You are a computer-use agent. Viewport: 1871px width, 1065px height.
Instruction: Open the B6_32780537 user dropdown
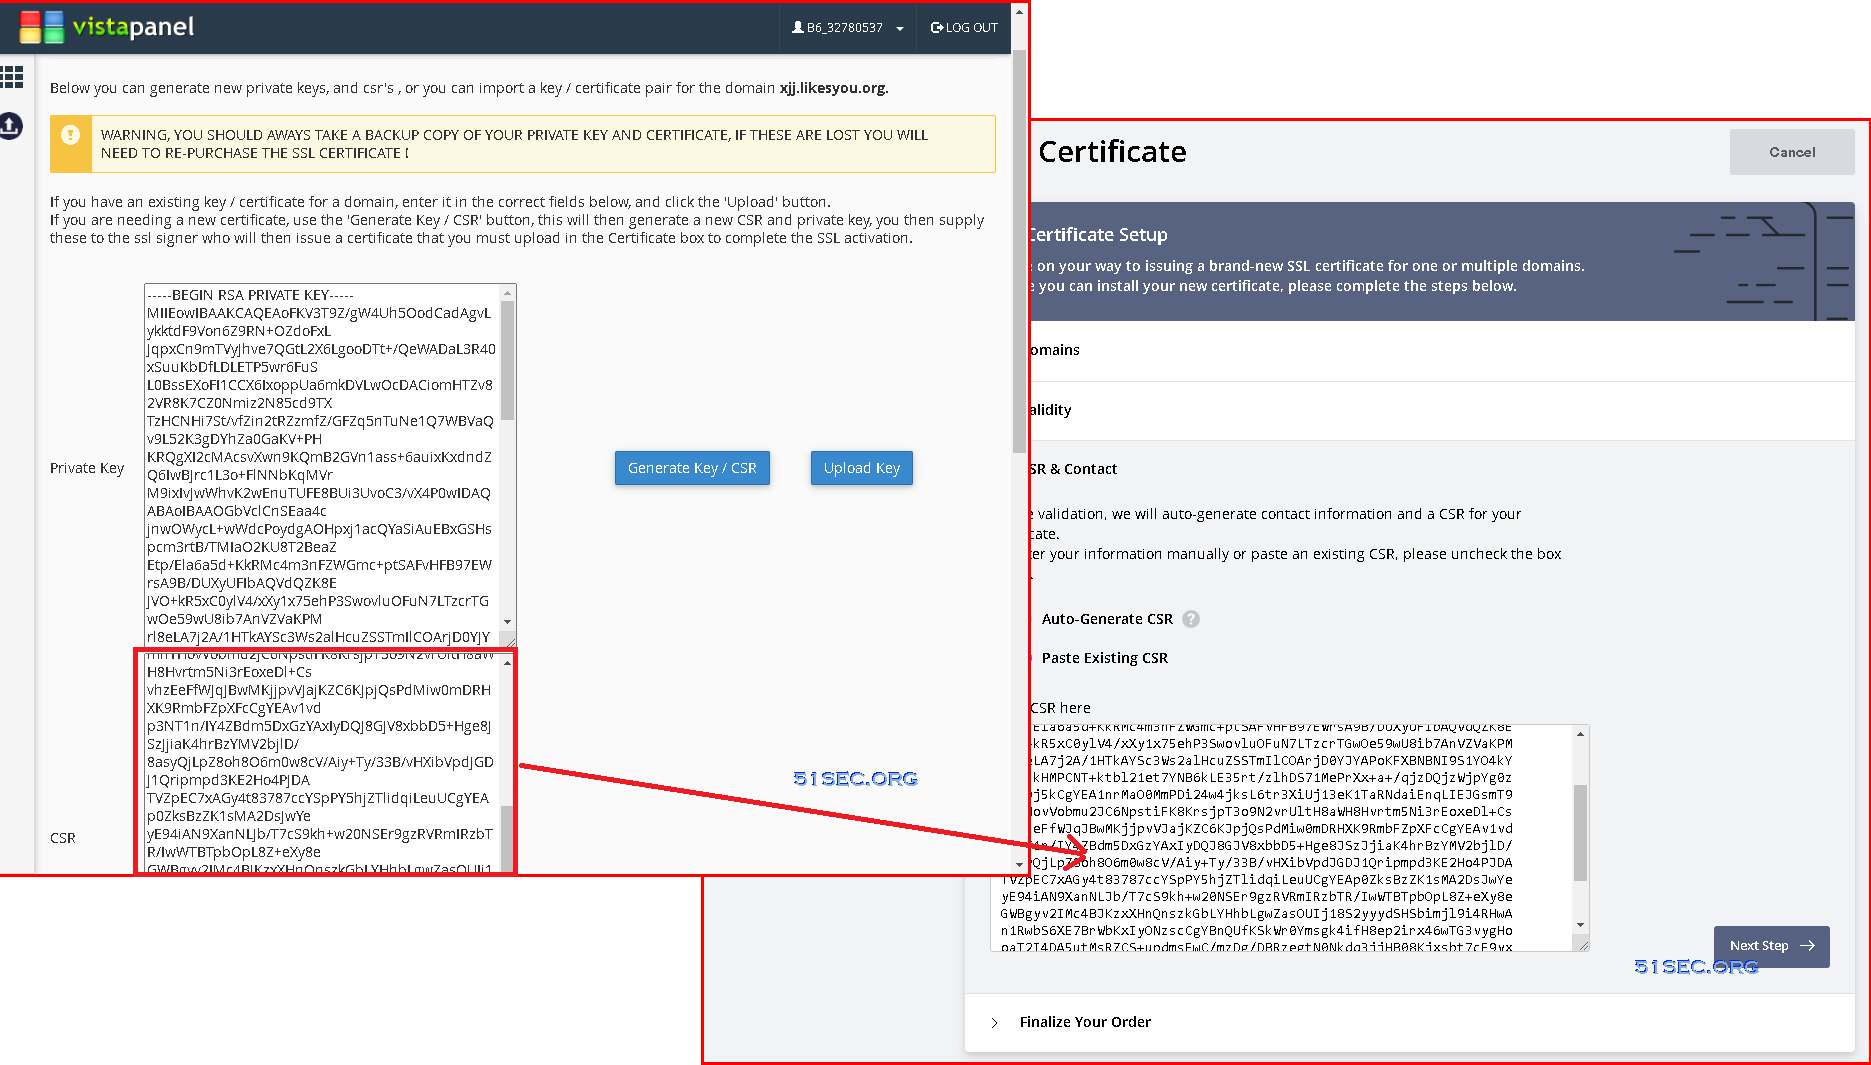(x=847, y=28)
